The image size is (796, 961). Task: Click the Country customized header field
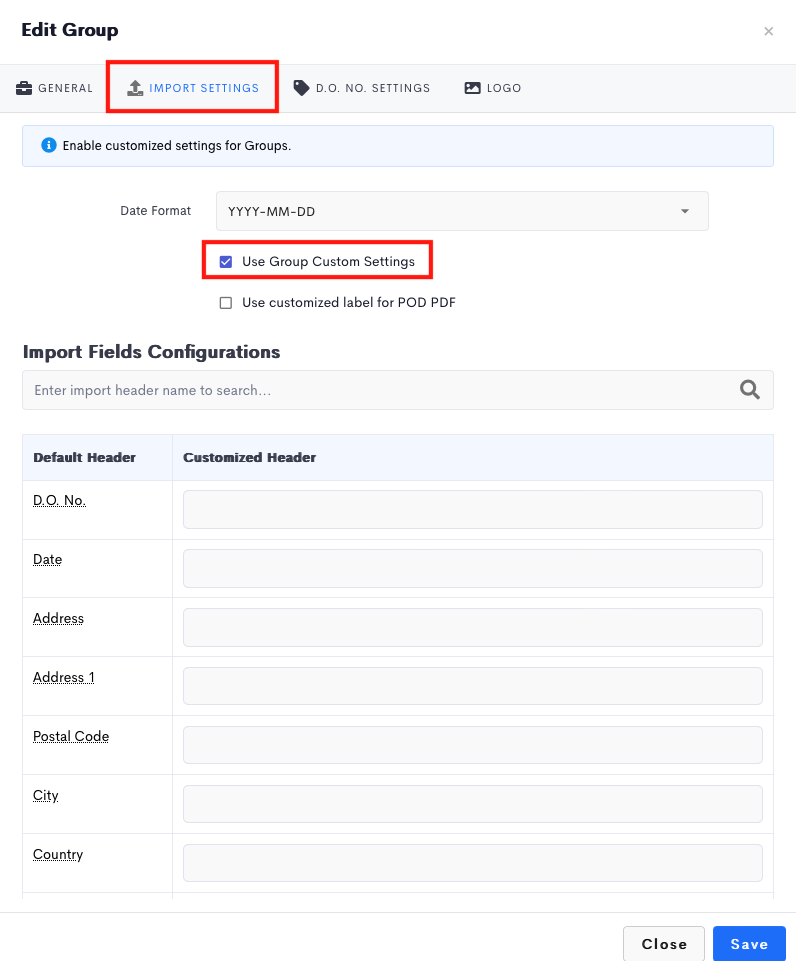coord(472,863)
